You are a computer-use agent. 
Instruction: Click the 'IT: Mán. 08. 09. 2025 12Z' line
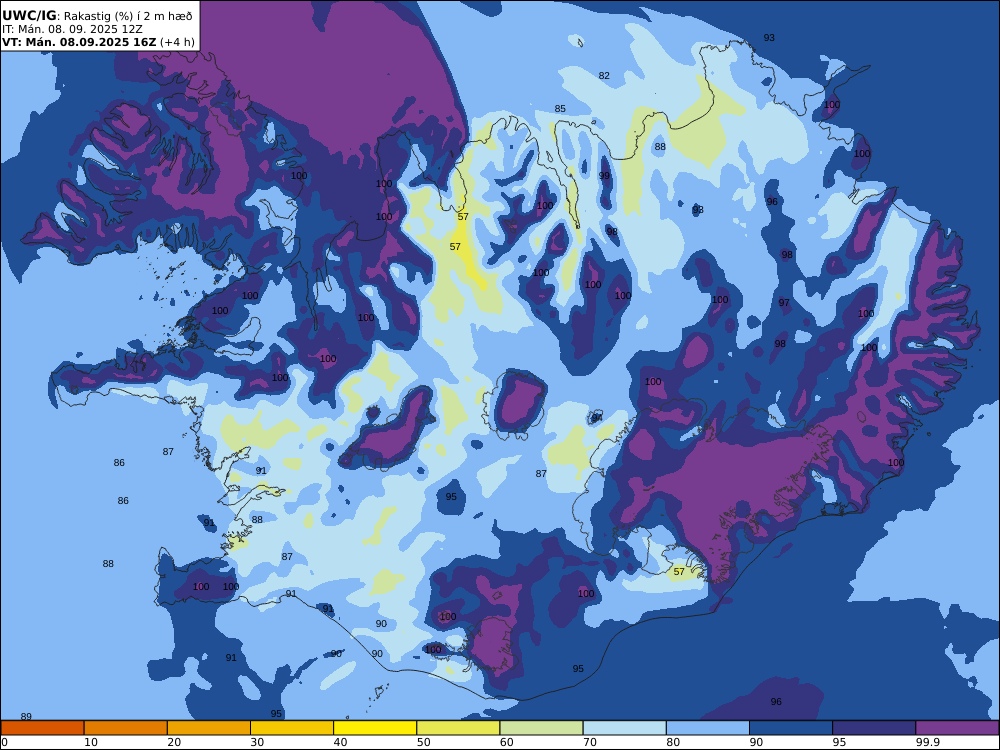72,29
